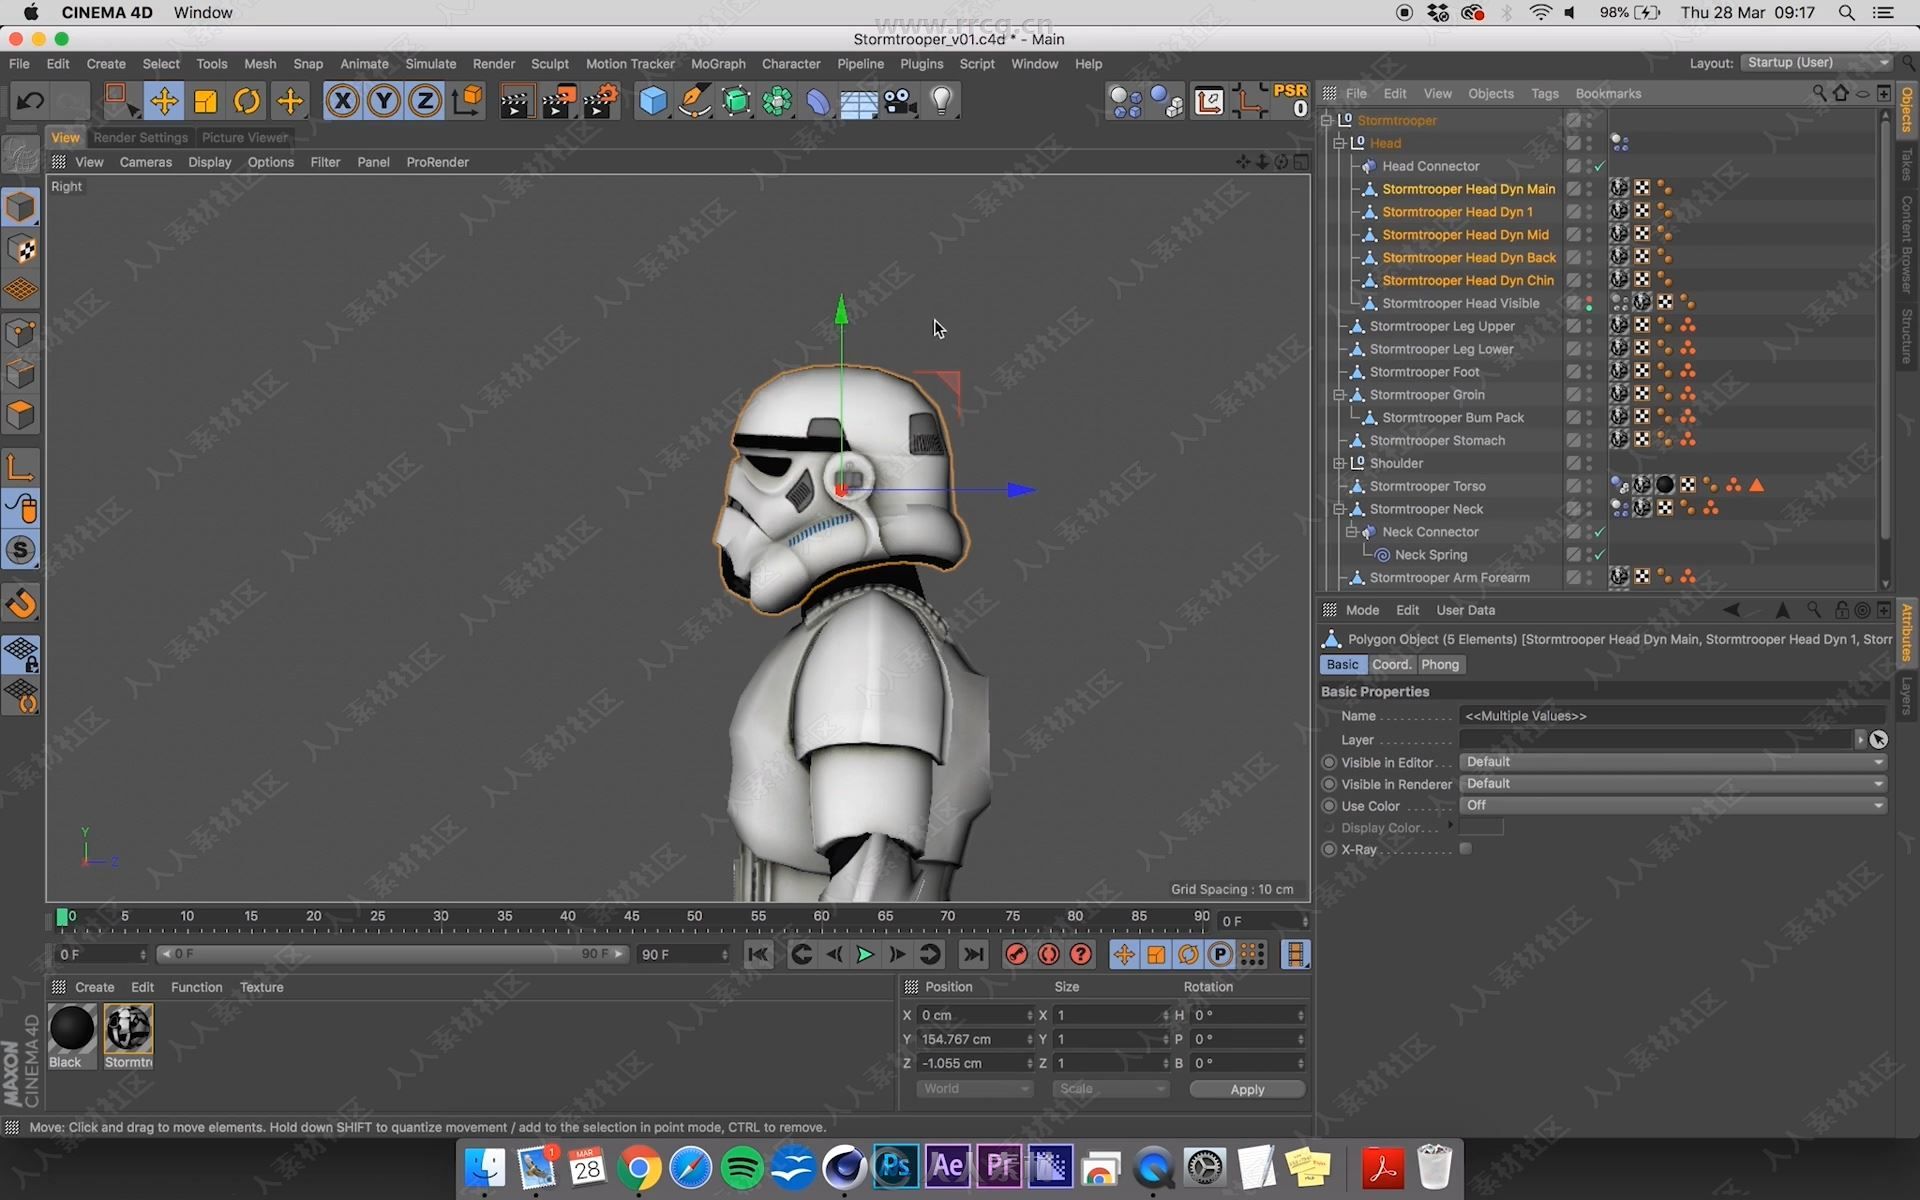The image size is (1920, 1200).
Task: Select the Rotate tool in toolbar
Action: [x=247, y=101]
